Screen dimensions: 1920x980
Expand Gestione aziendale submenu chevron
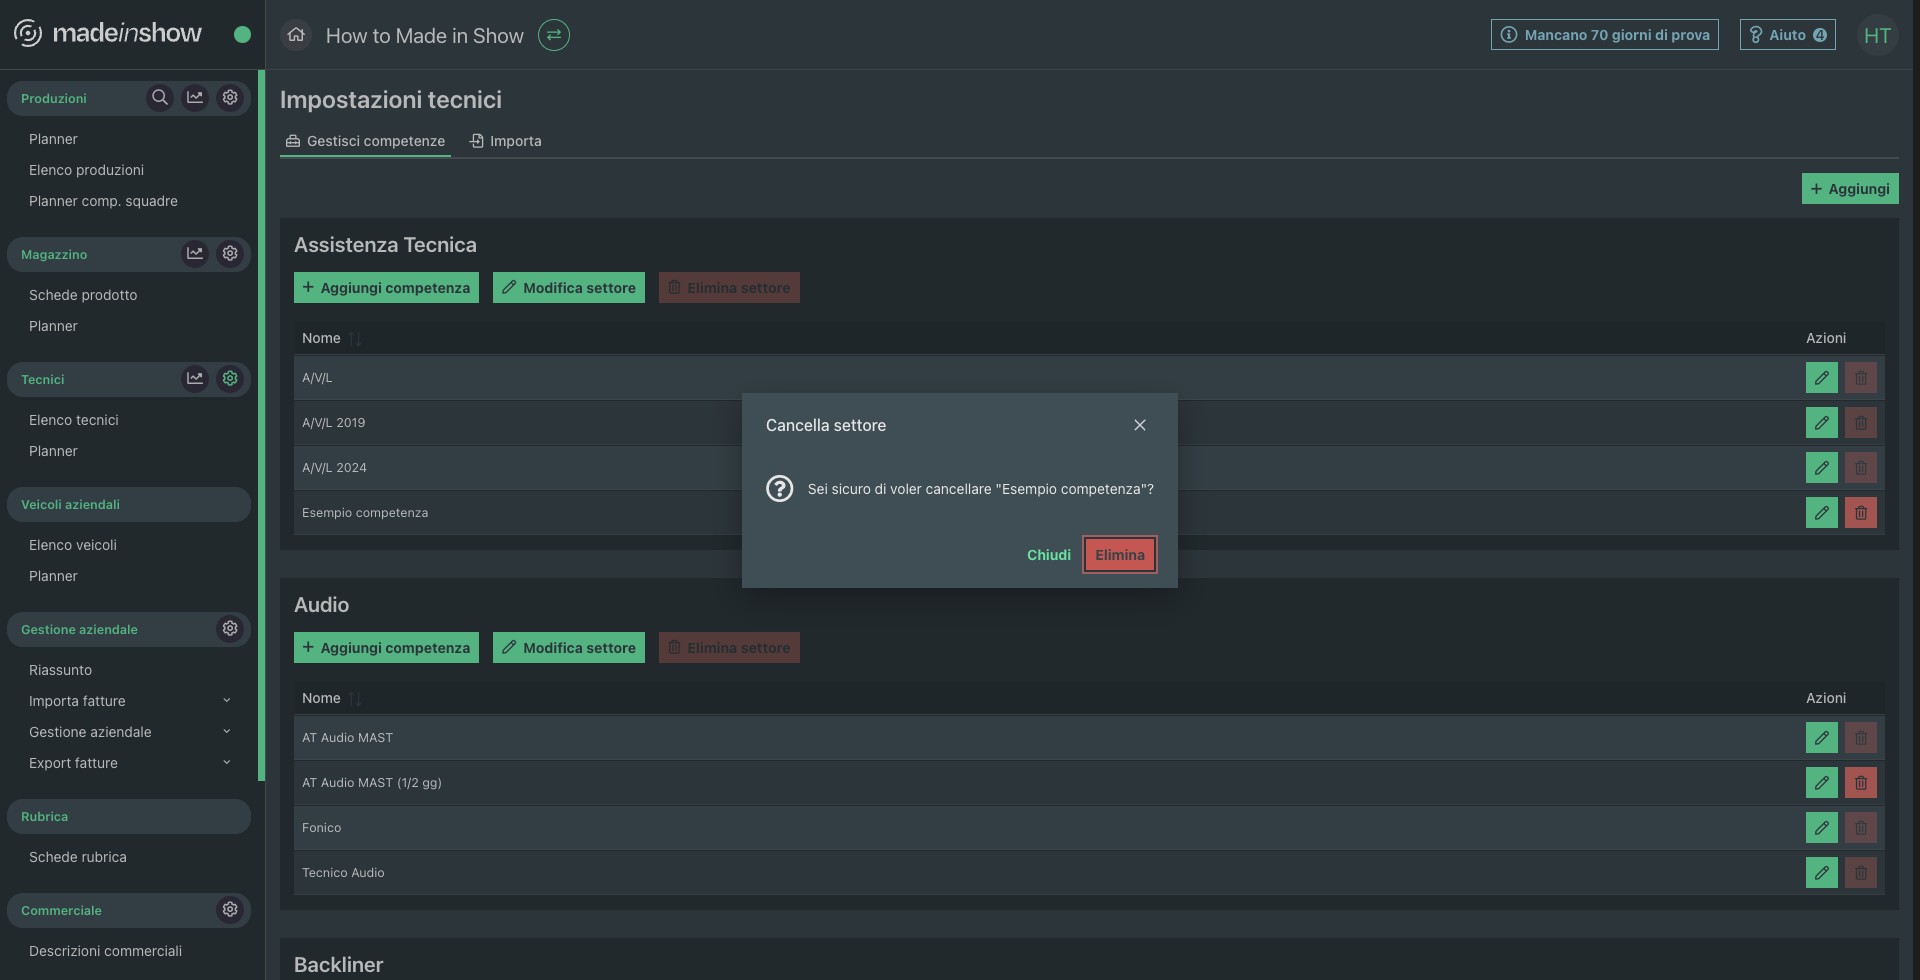tap(227, 732)
